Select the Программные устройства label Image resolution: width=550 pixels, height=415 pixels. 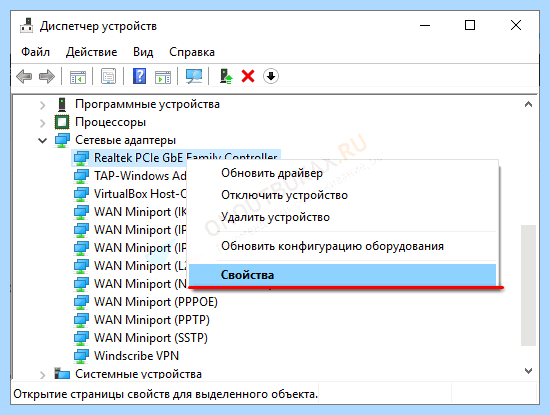147,104
